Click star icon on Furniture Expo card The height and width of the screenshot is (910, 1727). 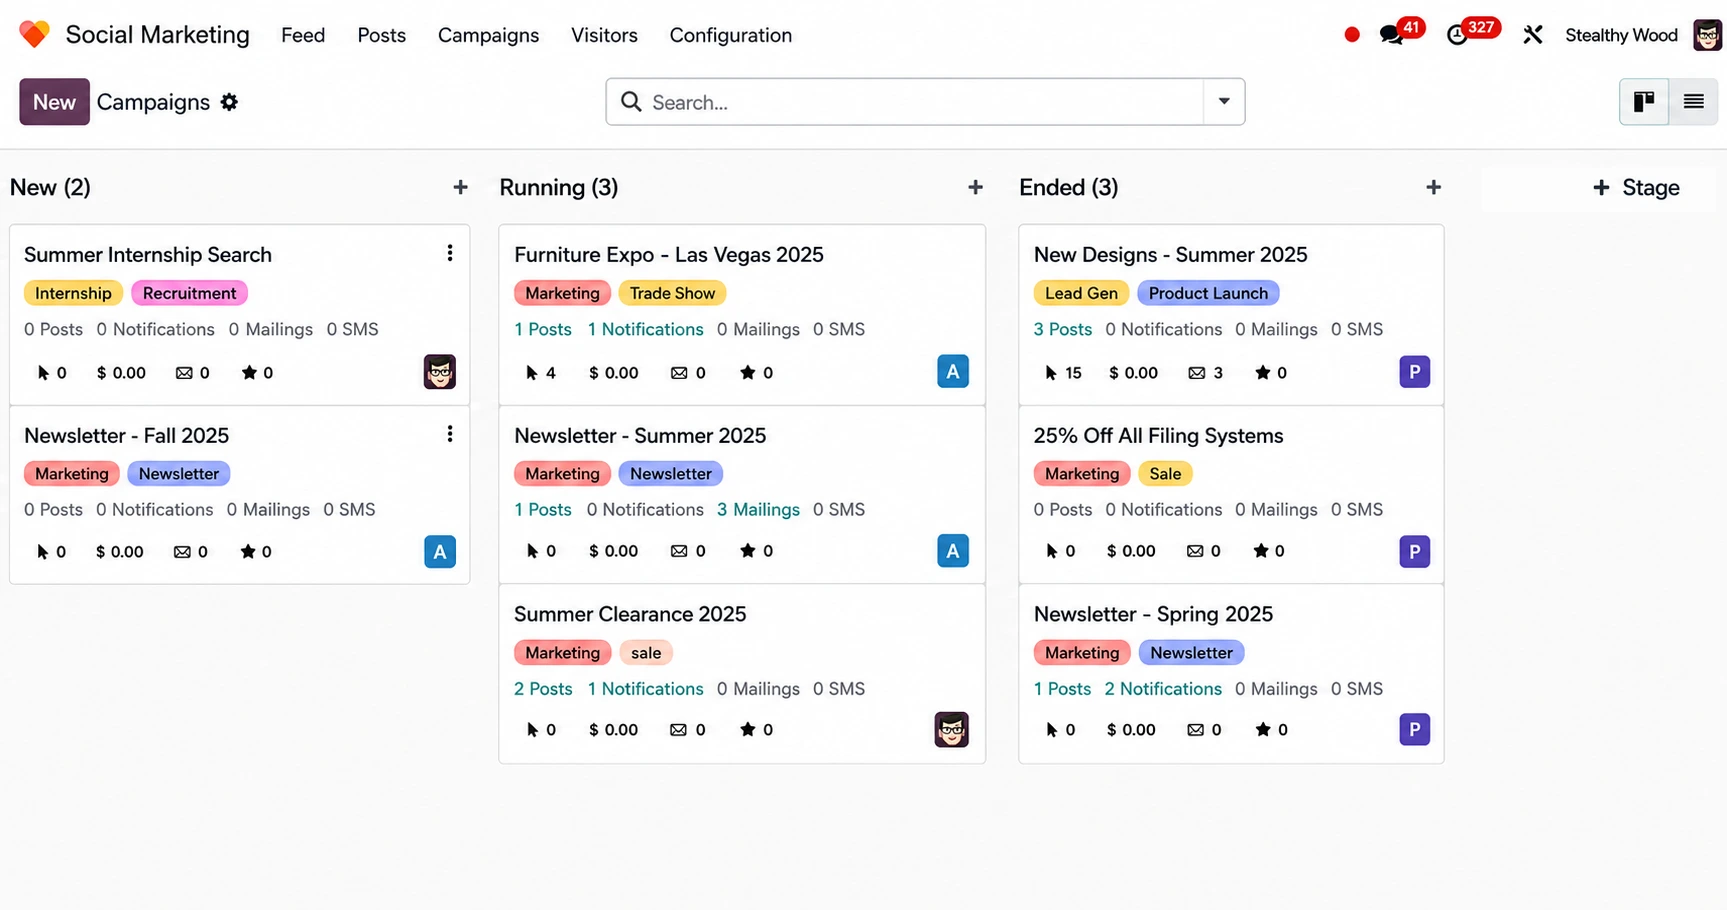pyautogui.click(x=747, y=372)
